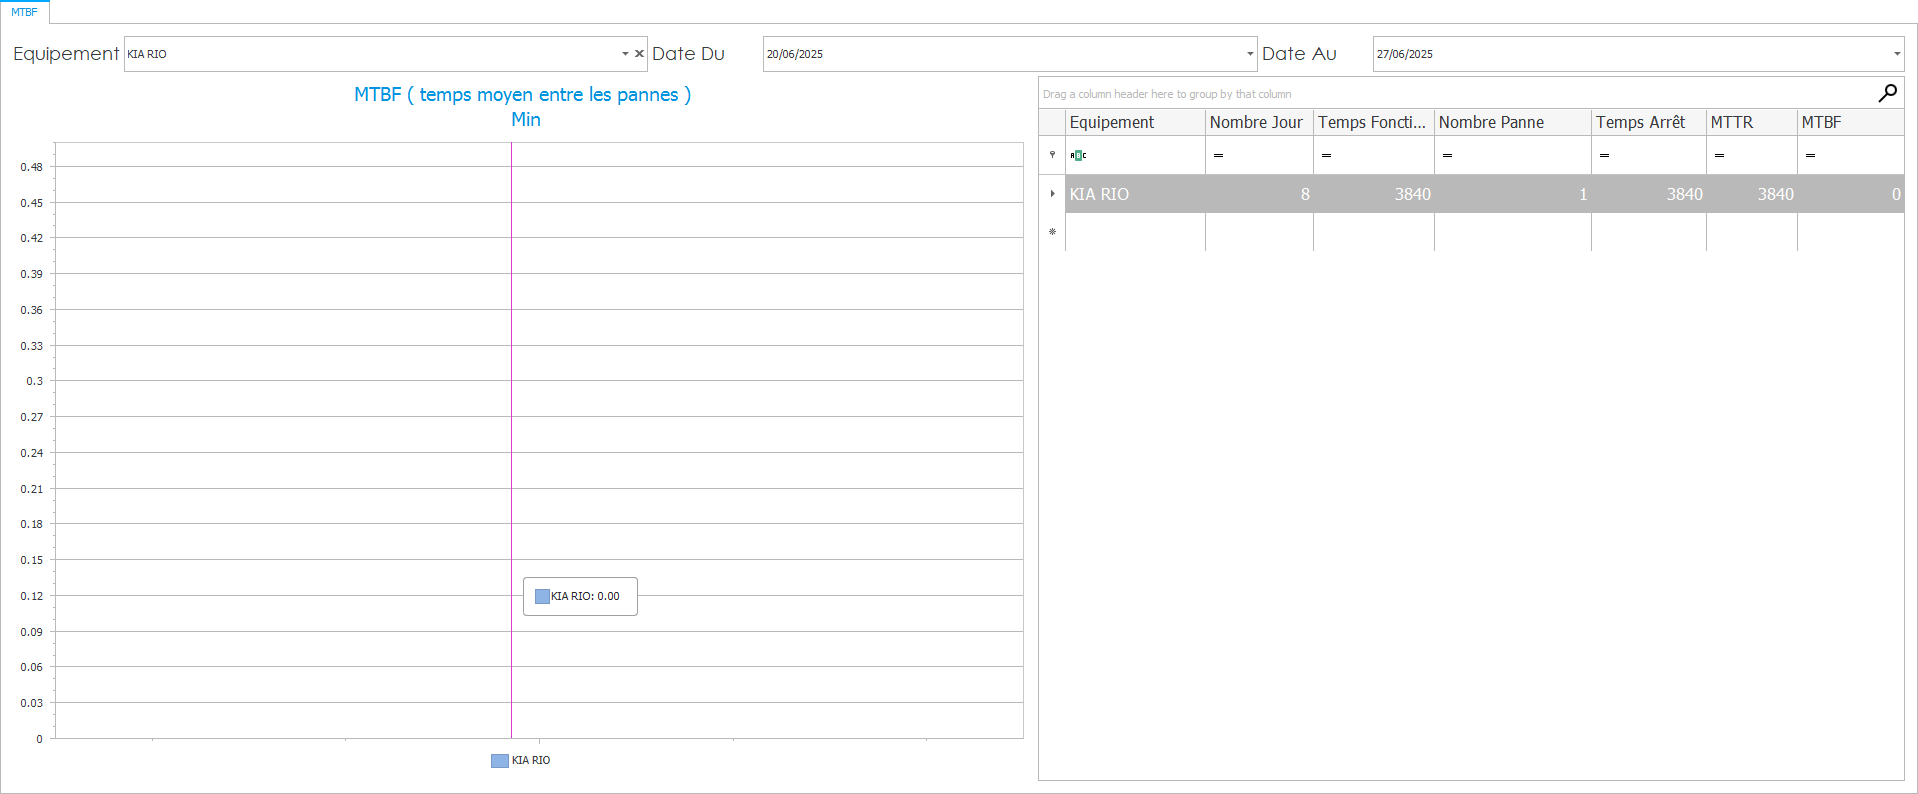Open the grid search panel magnifier
Image resolution: width=1918 pixels, height=794 pixels.
click(x=1887, y=93)
